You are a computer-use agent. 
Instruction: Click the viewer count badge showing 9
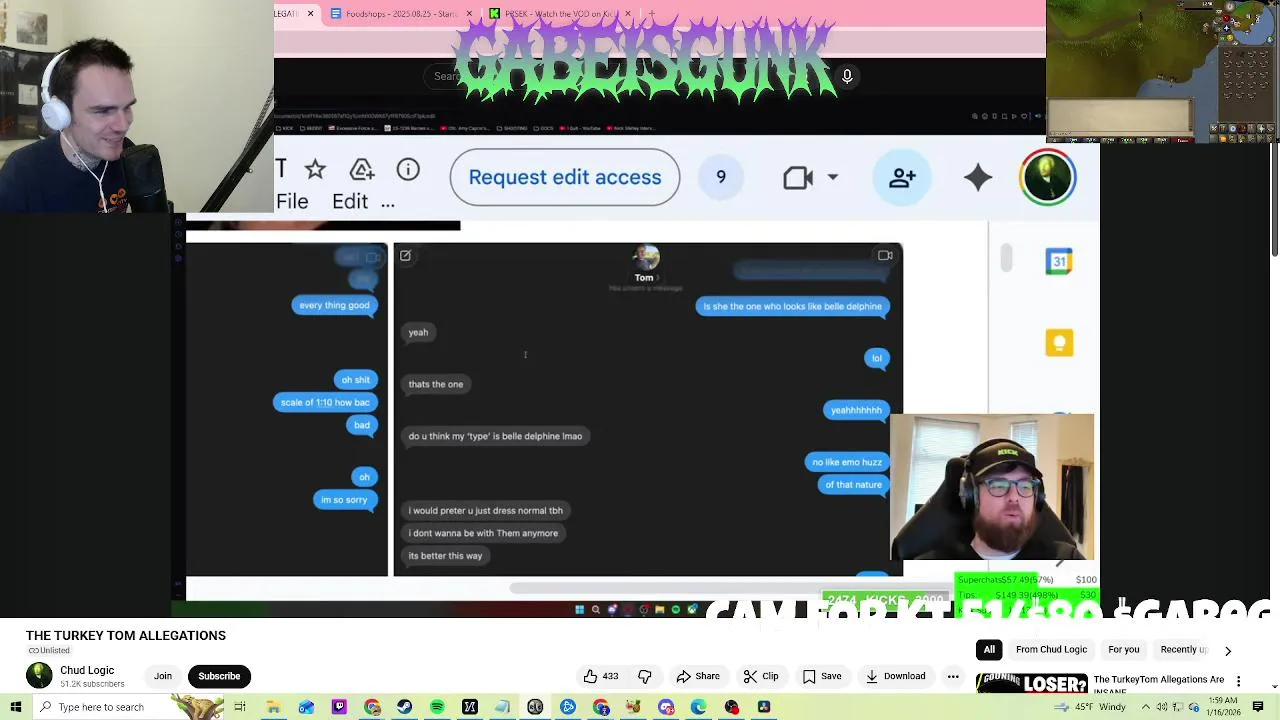[x=721, y=178]
